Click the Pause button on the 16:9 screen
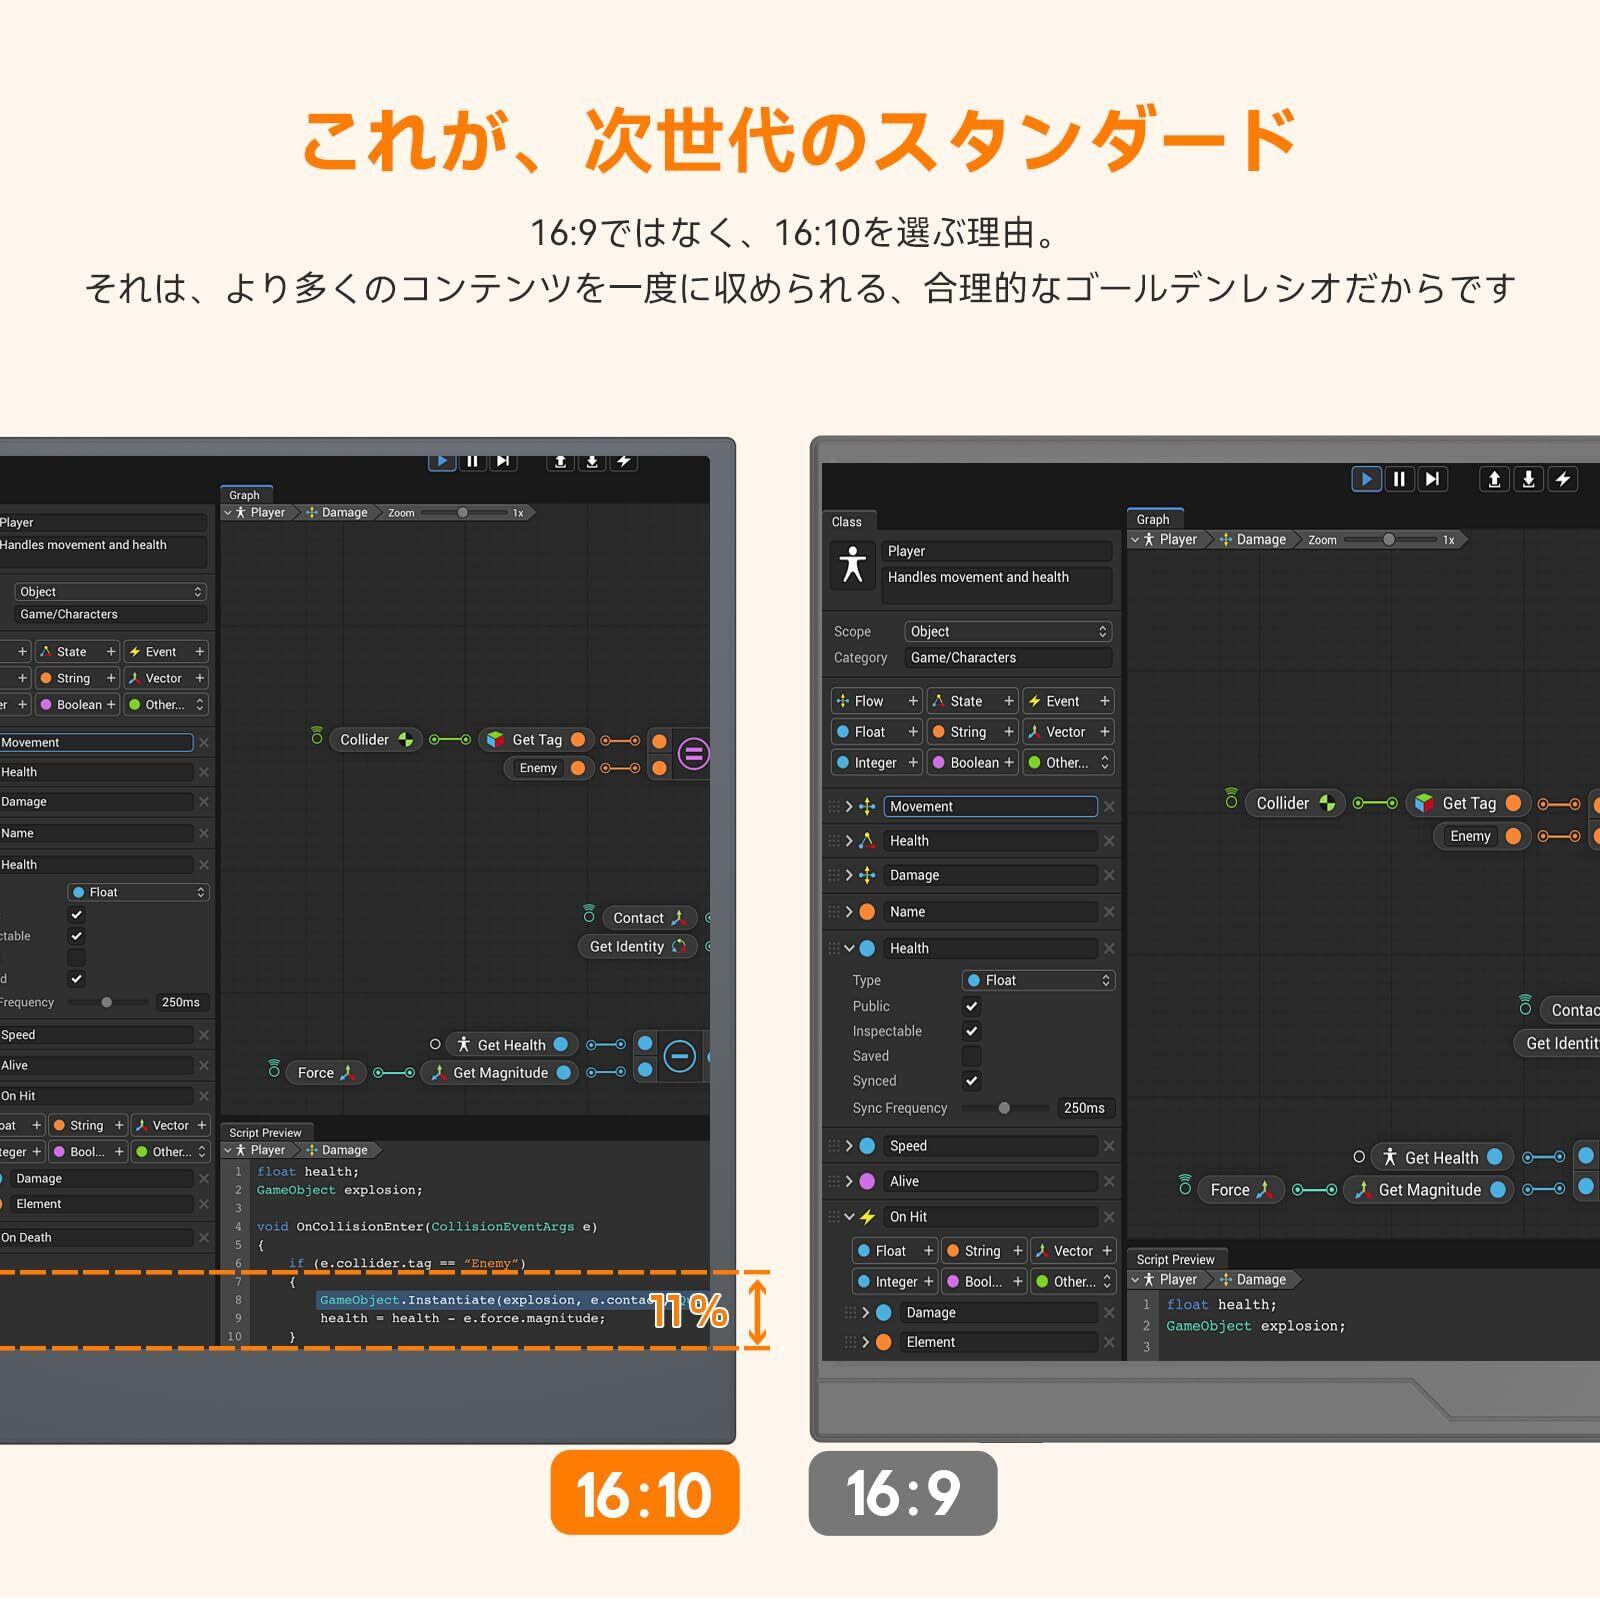This screenshot has width=1600, height=1600. (x=1400, y=479)
